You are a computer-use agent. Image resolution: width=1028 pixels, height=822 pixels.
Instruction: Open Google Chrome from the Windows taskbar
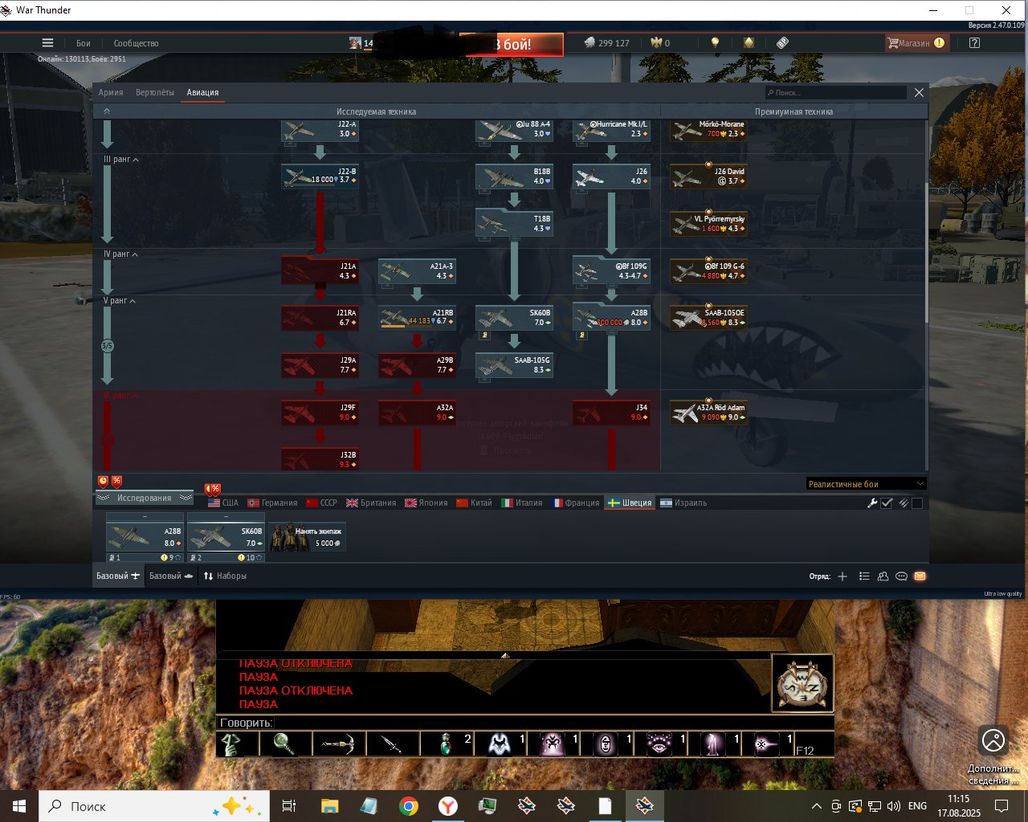408,806
